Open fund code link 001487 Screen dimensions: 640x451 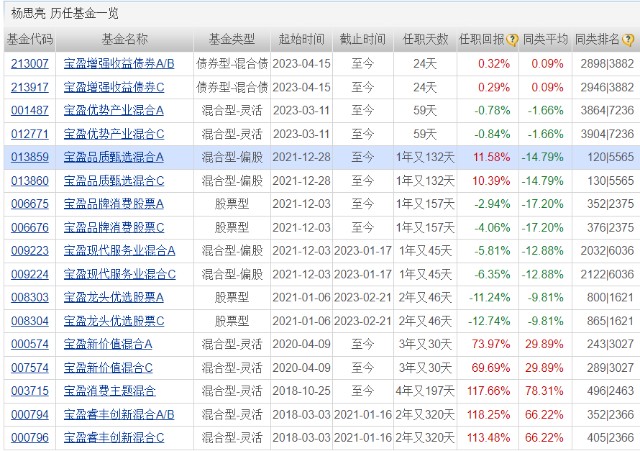click(30, 111)
